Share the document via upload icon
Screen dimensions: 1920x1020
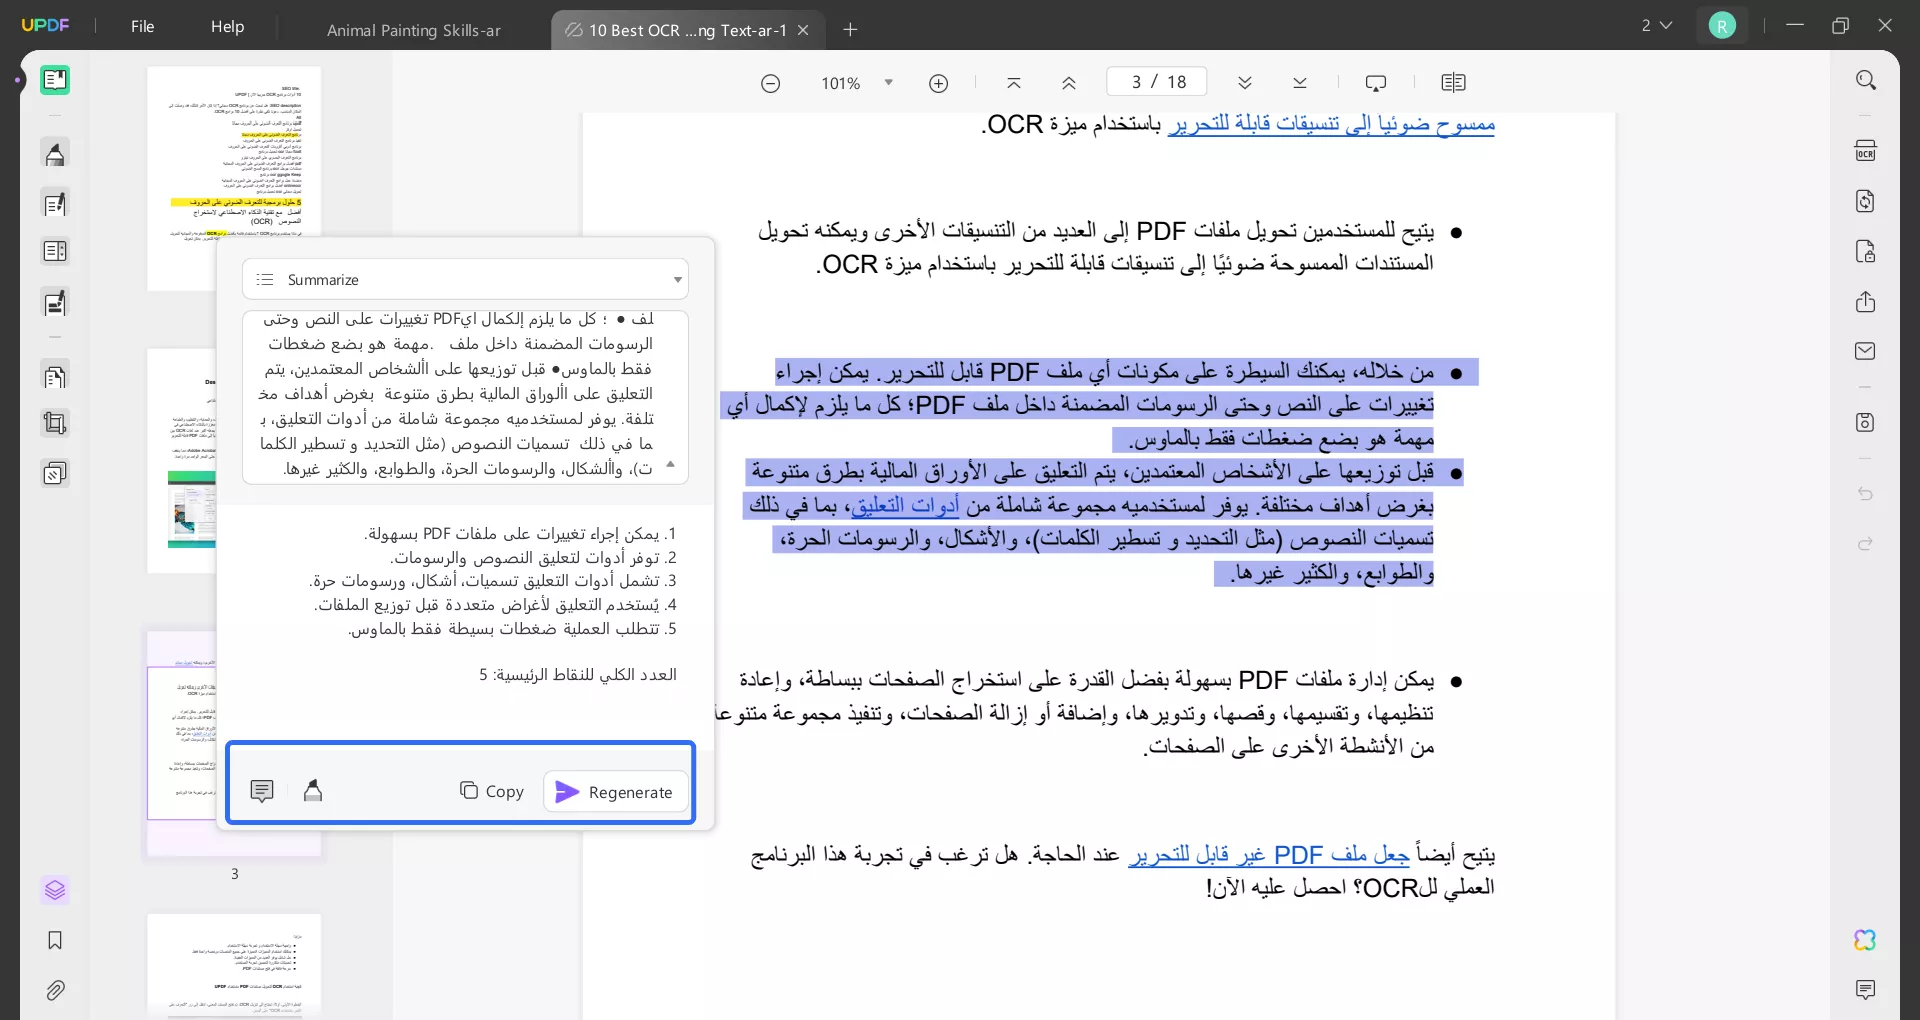[x=1866, y=302]
